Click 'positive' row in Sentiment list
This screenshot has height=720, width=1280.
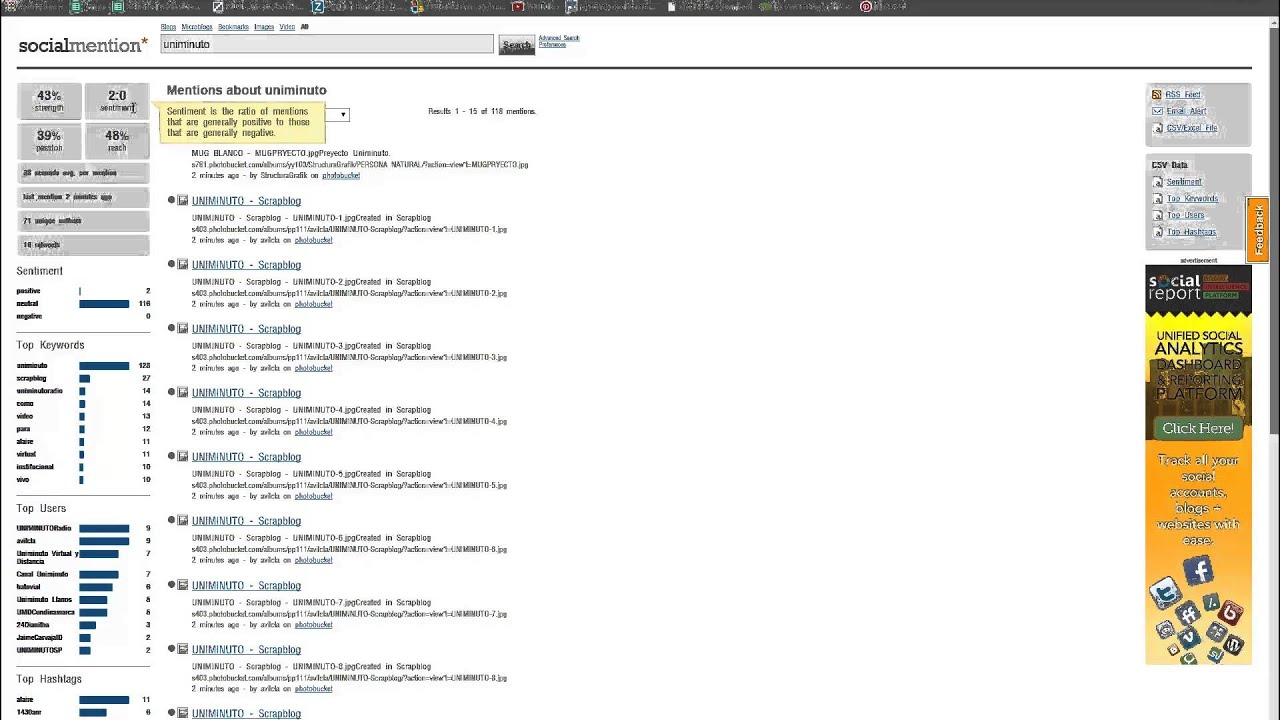83,291
